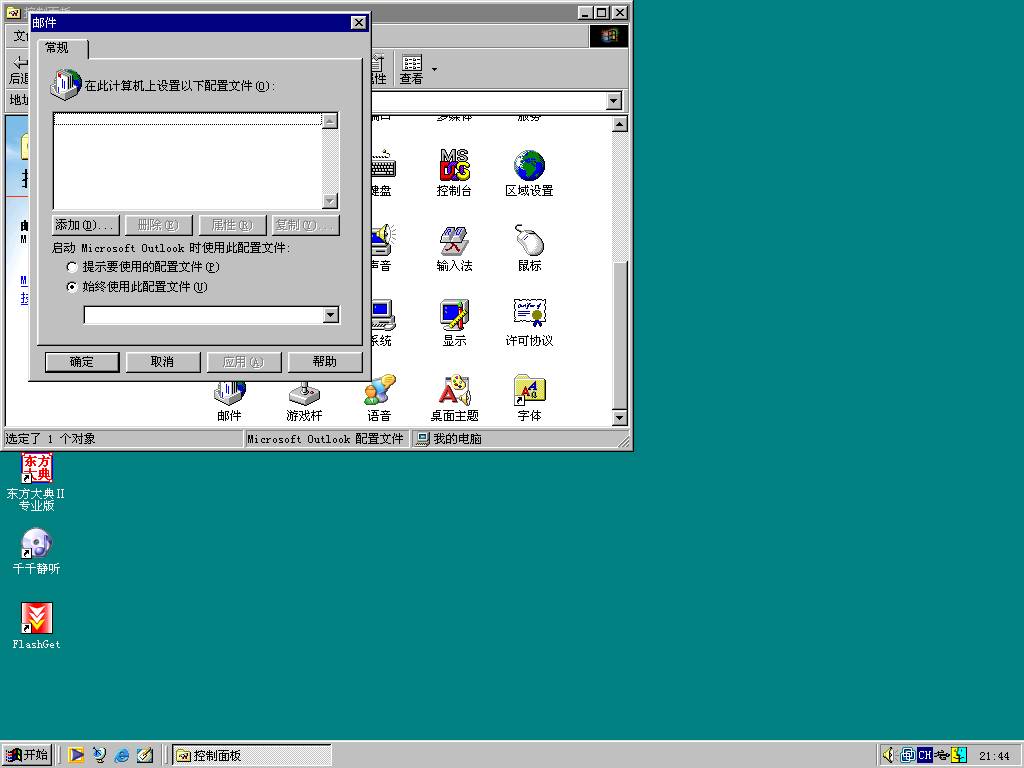1024x768 pixels.
Task: Open the 桌面主题 desktop themes icon
Action: point(454,391)
